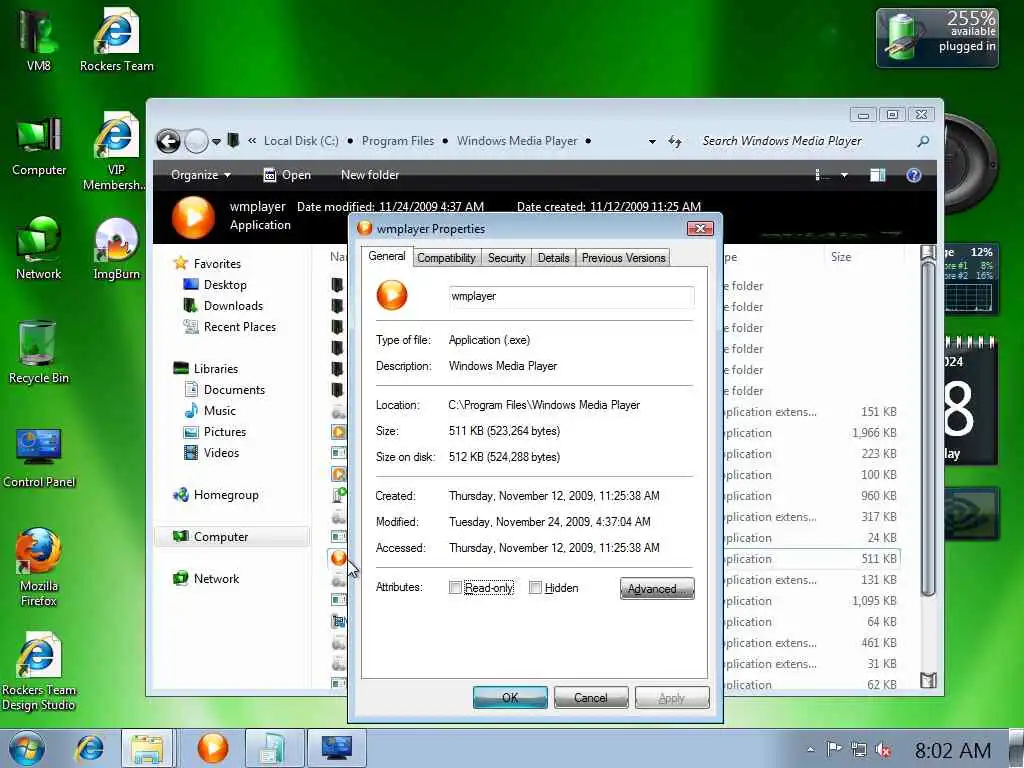Click the muted volume tray icon
The image size is (1024, 768).
pos(884,750)
